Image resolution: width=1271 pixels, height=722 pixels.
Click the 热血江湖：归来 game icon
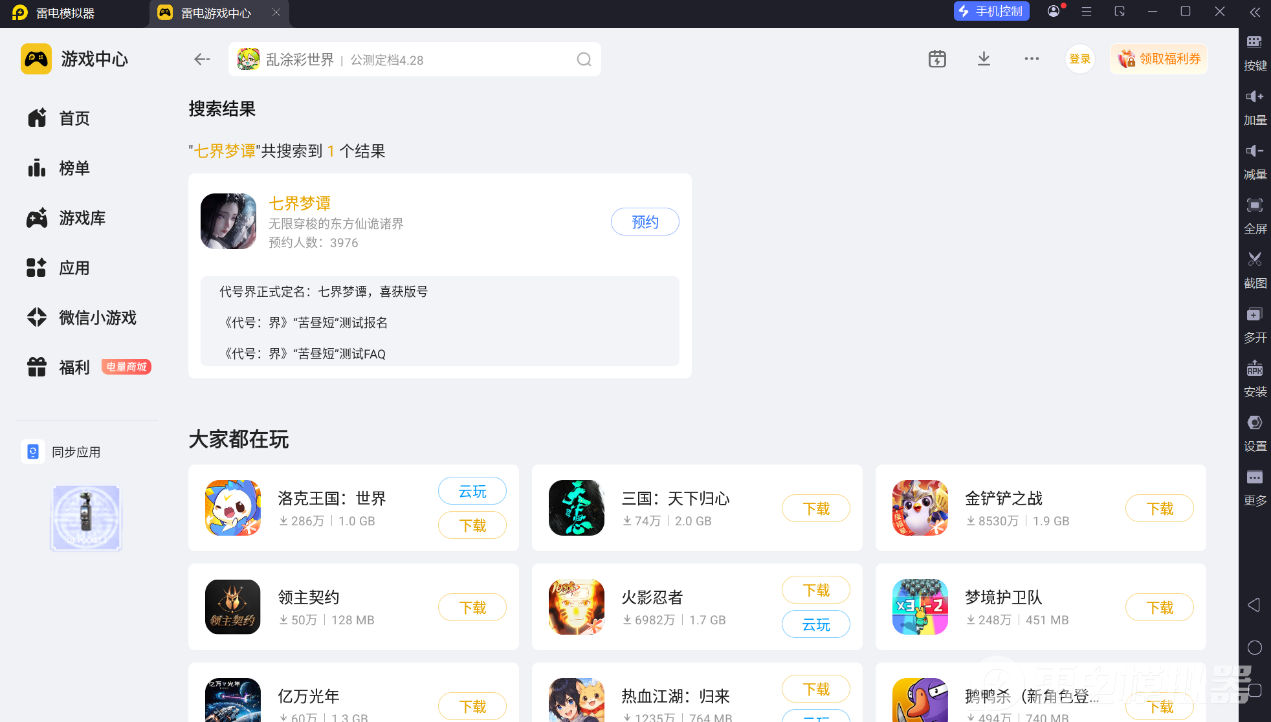point(577,700)
